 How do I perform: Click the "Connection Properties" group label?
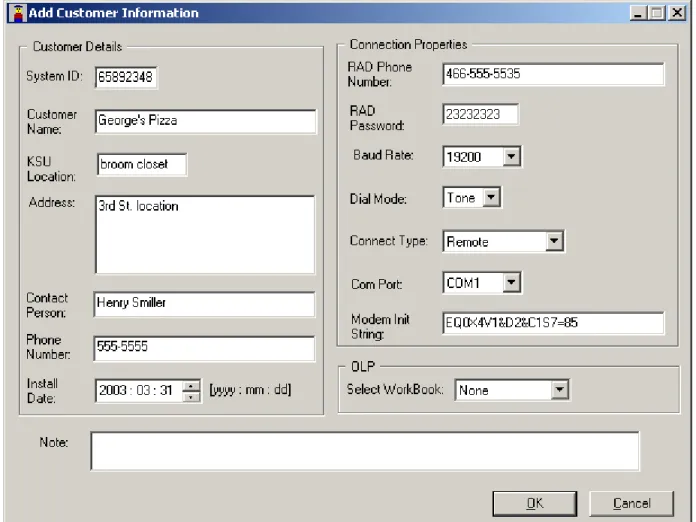coord(408,44)
